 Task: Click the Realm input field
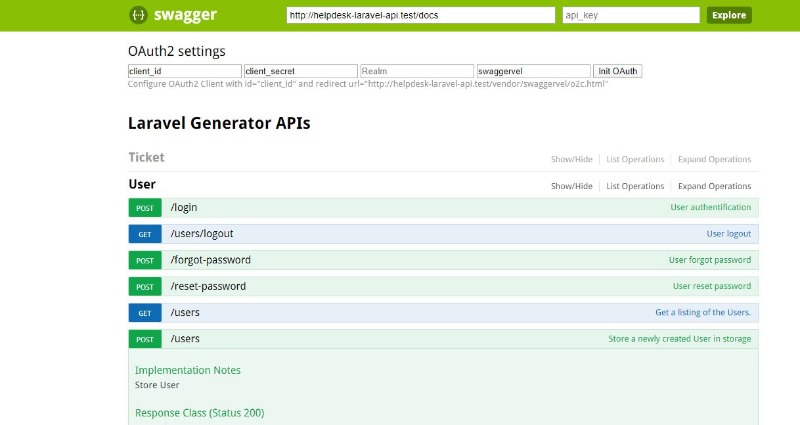point(417,71)
